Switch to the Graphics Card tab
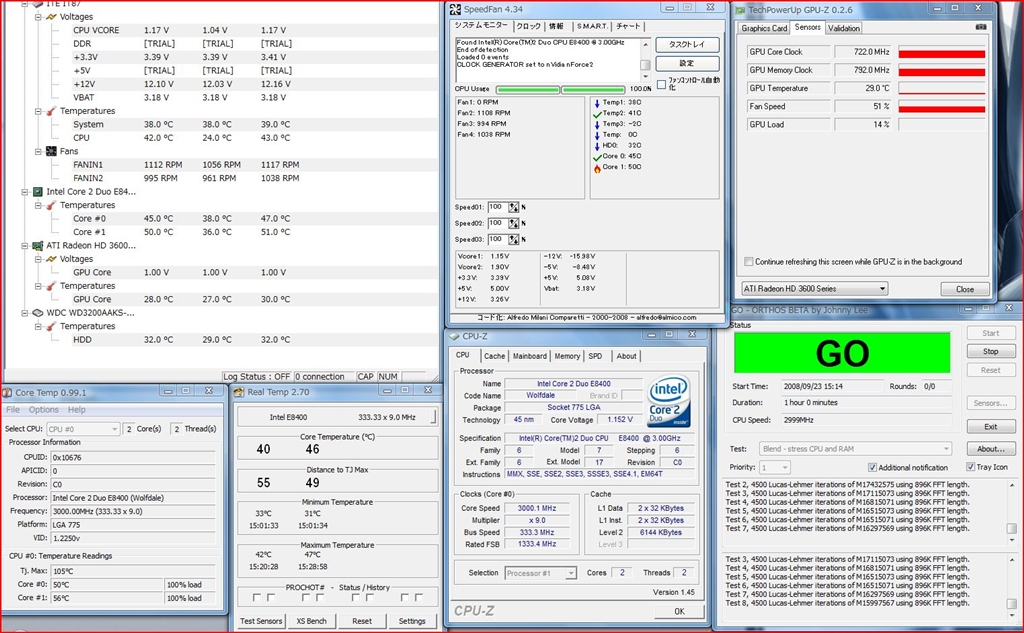1024x633 pixels. [764, 28]
